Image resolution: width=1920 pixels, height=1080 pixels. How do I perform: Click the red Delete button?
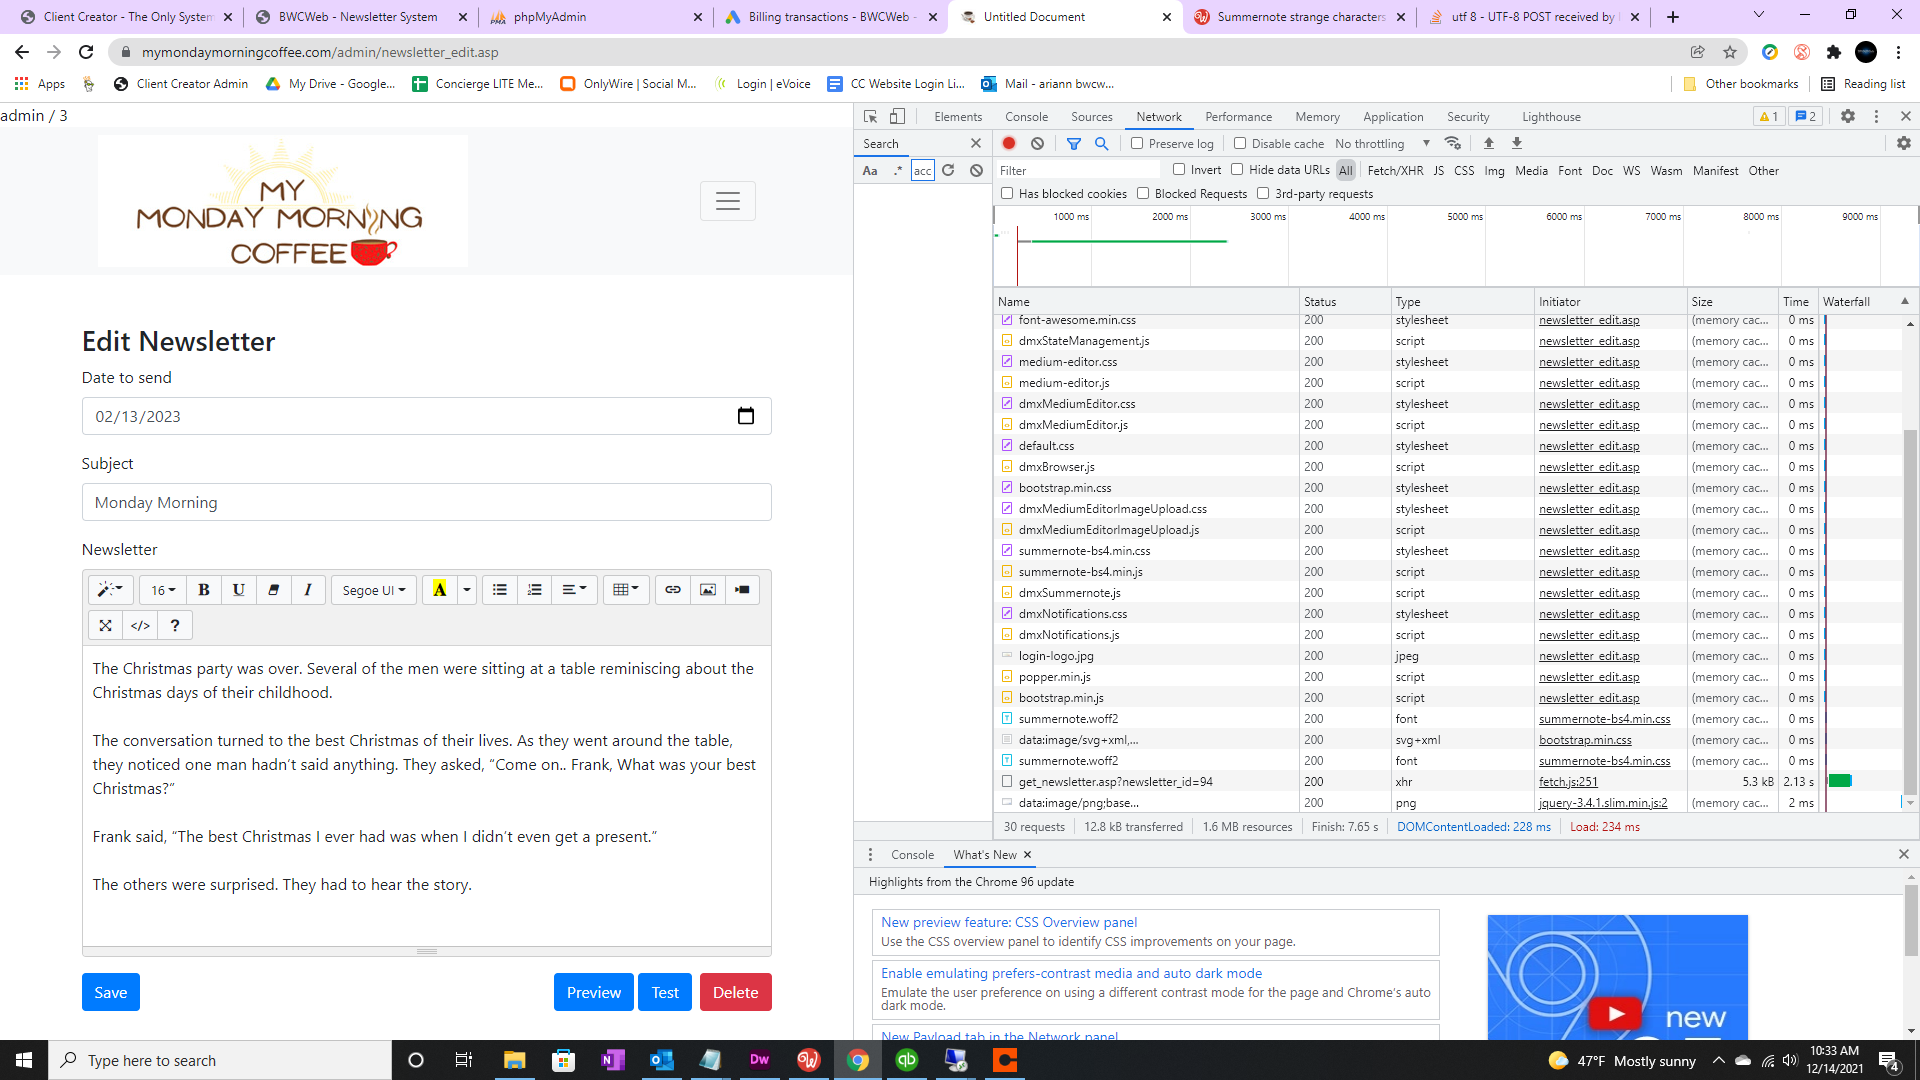736,992
